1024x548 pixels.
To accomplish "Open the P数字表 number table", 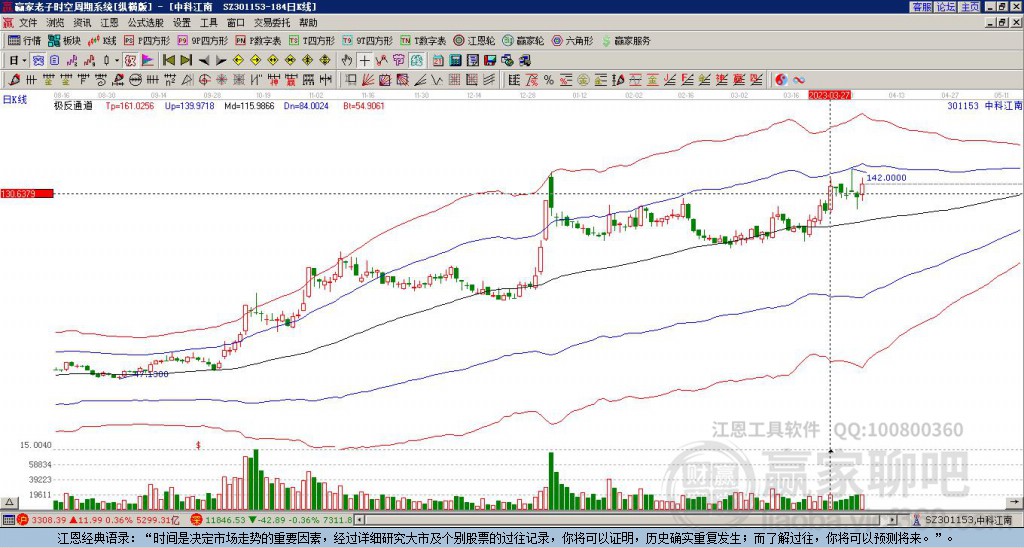I will point(259,40).
